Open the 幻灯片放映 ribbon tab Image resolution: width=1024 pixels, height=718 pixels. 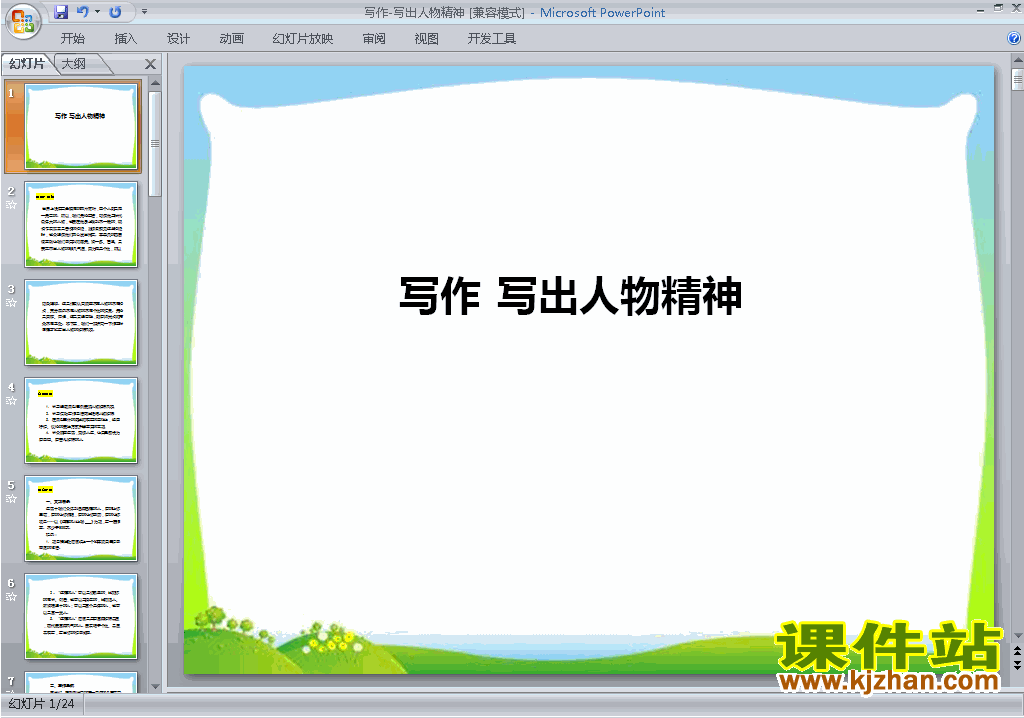point(303,39)
